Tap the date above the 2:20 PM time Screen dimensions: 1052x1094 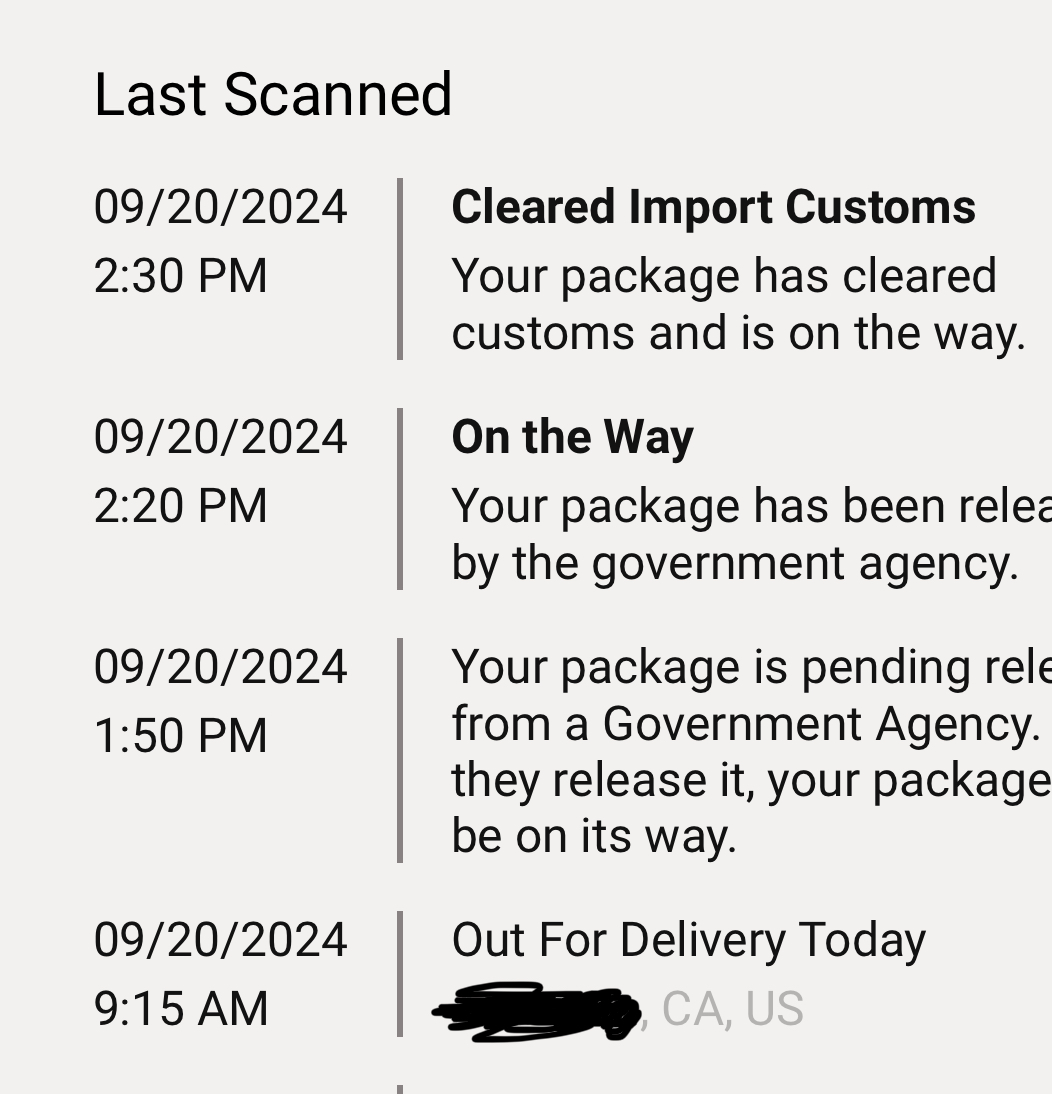pos(220,437)
